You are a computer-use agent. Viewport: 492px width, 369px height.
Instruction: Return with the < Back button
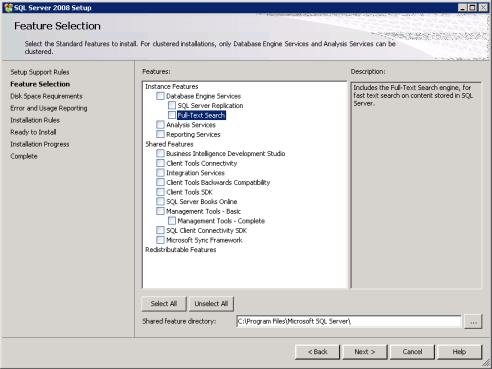pyautogui.click(x=317, y=352)
